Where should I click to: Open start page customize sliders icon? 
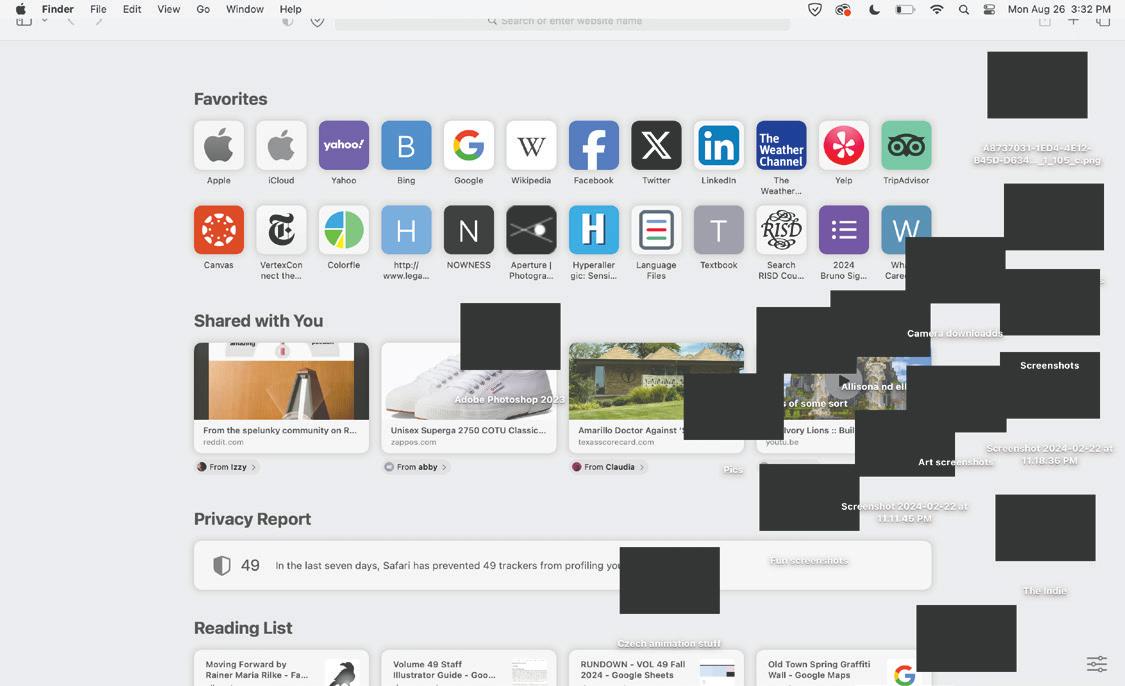click(x=1096, y=664)
